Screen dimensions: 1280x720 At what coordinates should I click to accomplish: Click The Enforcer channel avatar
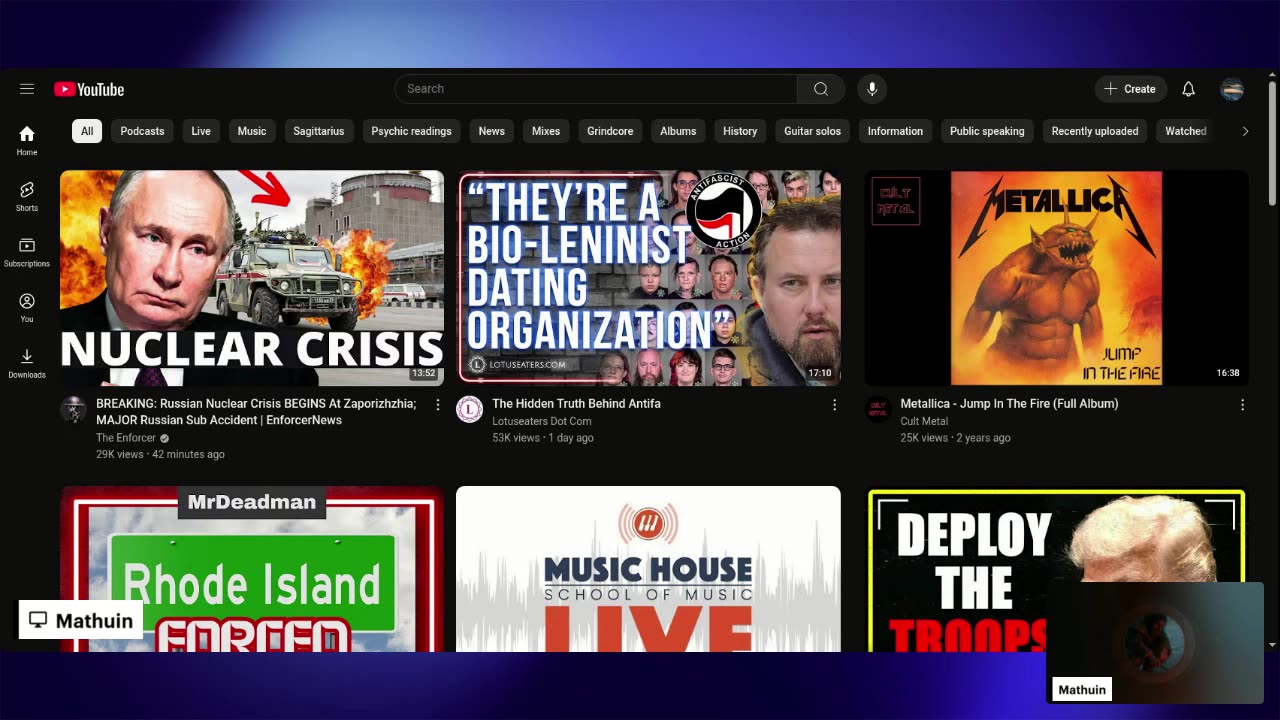73,409
